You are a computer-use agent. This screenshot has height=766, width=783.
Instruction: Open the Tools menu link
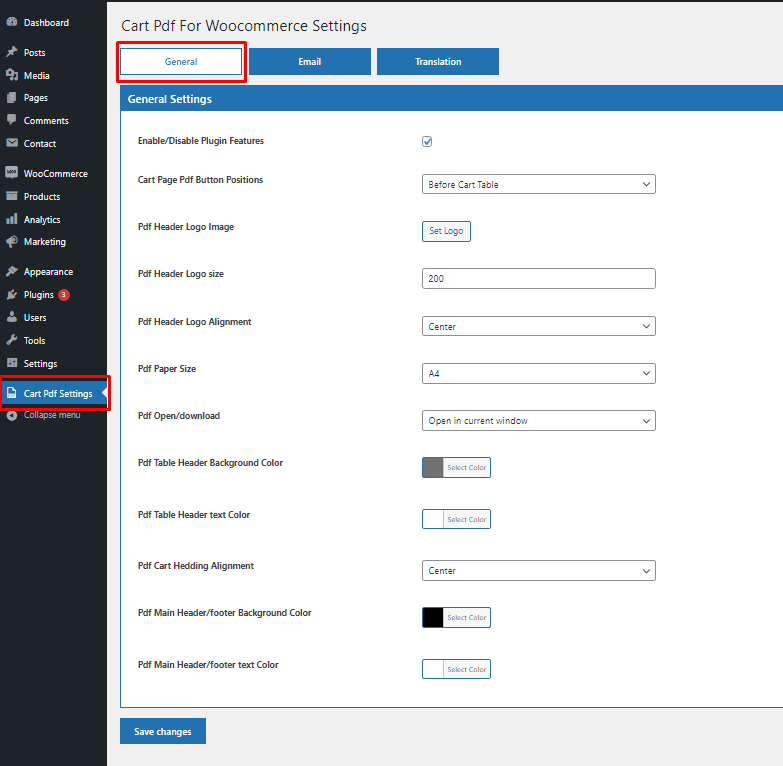[34, 341]
